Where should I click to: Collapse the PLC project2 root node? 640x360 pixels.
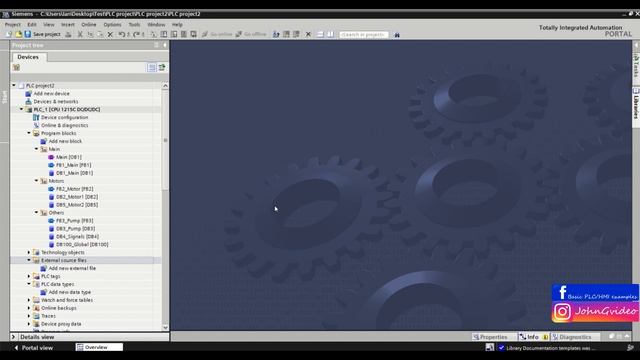coord(14,86)
